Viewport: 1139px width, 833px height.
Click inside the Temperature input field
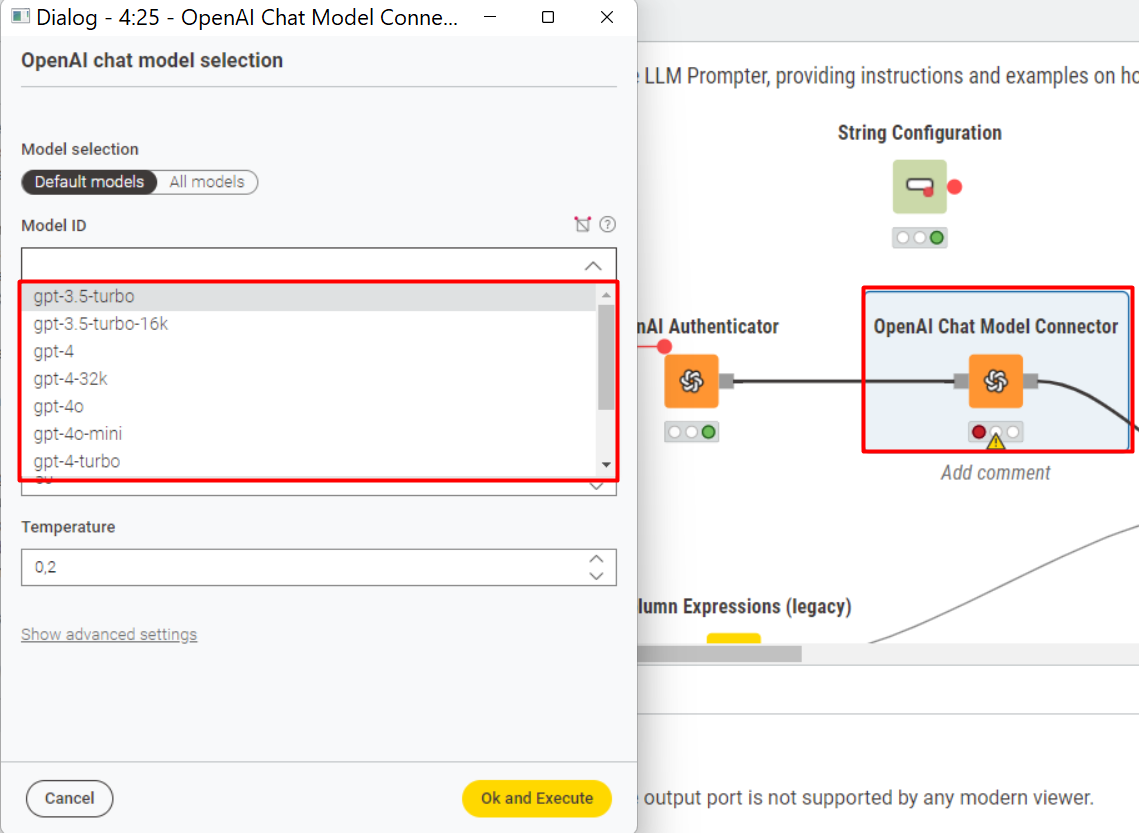click(x=319, y=567)
